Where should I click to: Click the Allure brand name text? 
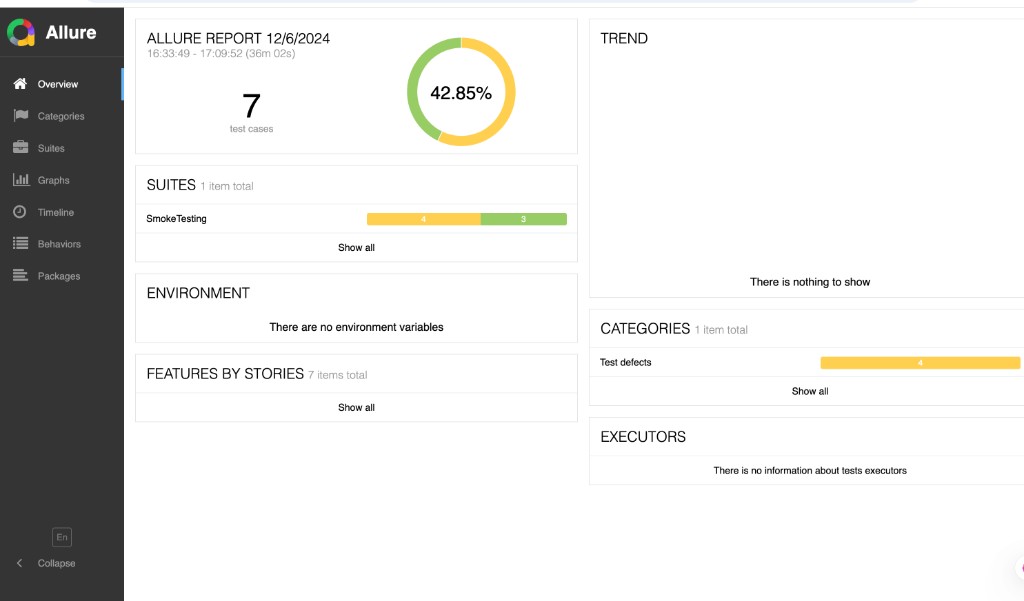pos(71,32)
